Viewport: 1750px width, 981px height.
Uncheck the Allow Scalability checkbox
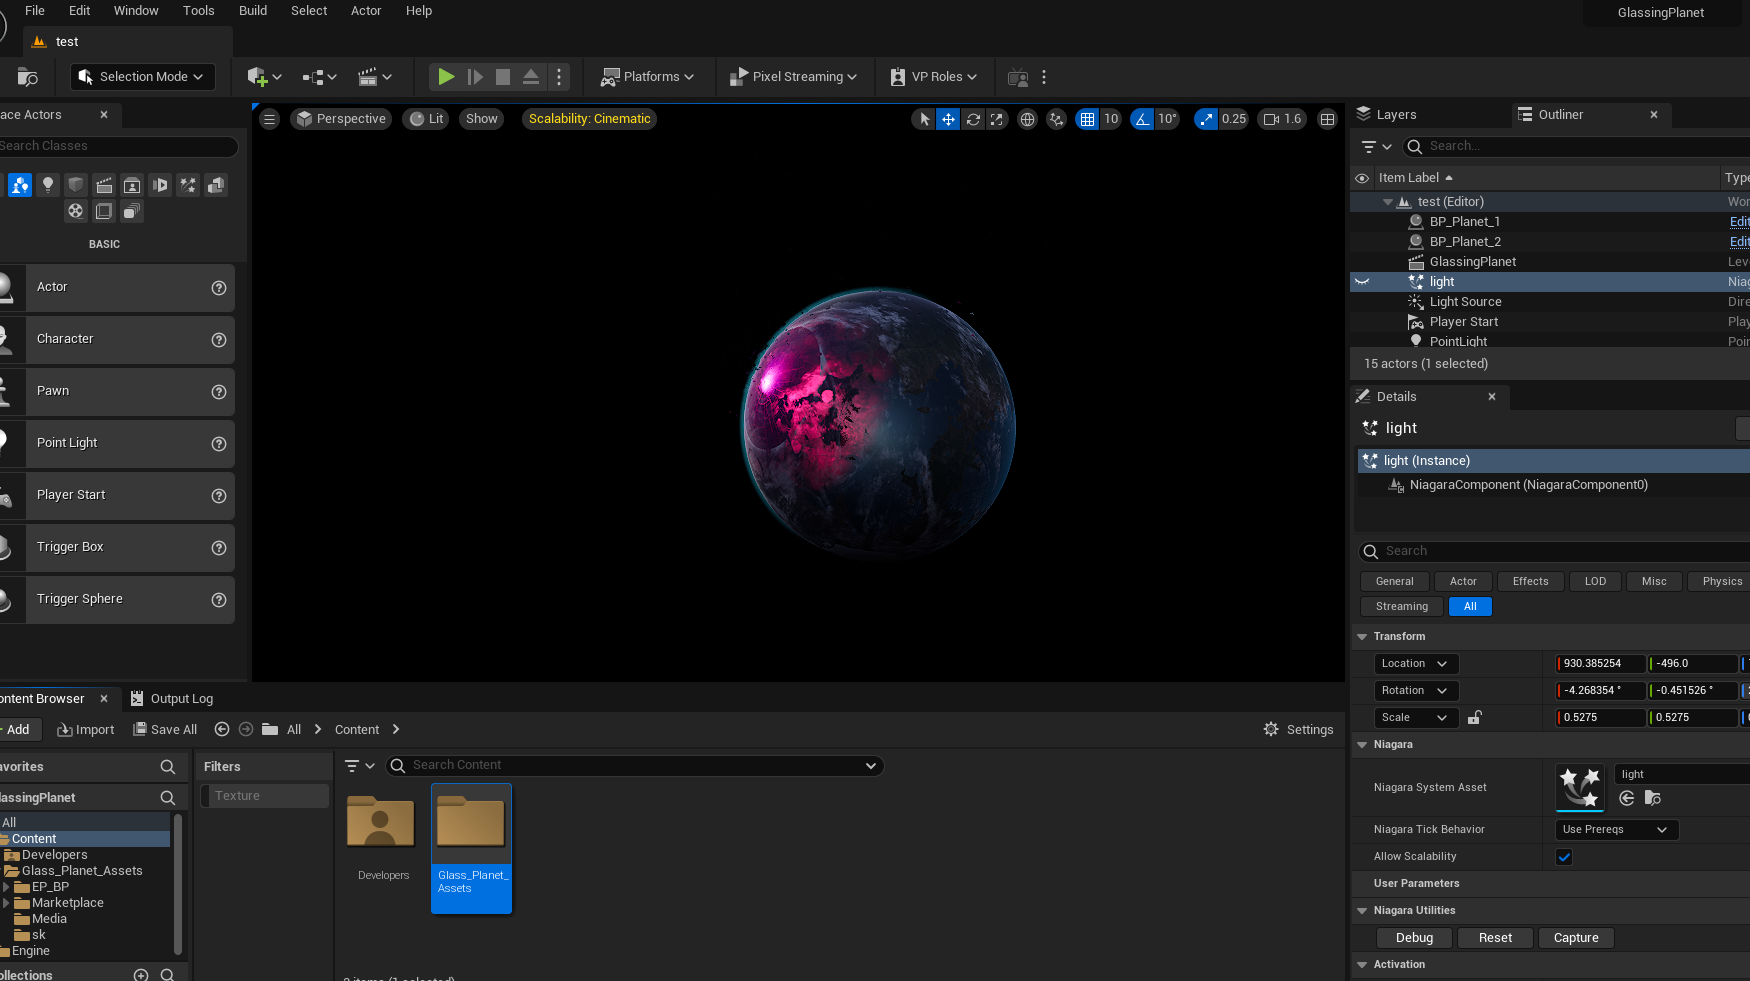pyautogui.click(x=1564, y=857)
